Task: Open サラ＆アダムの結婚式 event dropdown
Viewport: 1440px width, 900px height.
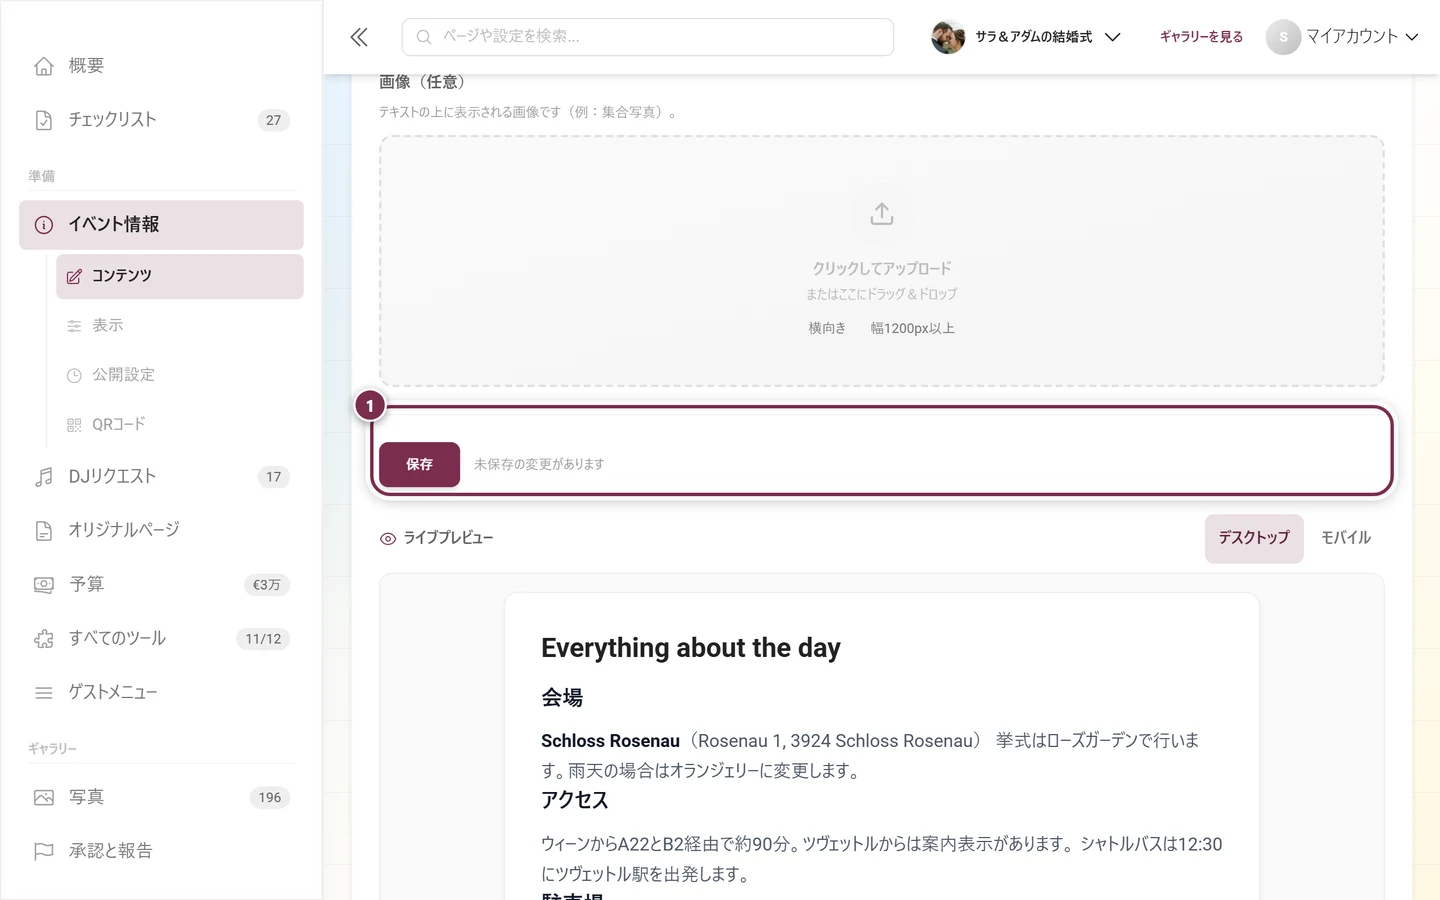Action: [x=1026, y=37]
